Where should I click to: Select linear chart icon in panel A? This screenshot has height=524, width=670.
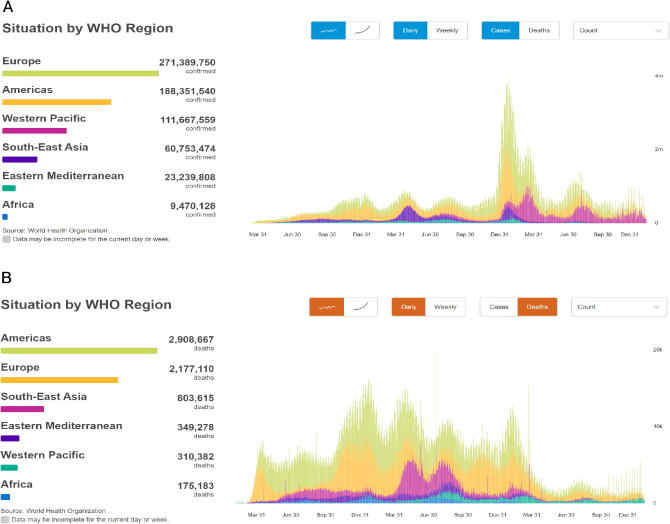(328, 30)
